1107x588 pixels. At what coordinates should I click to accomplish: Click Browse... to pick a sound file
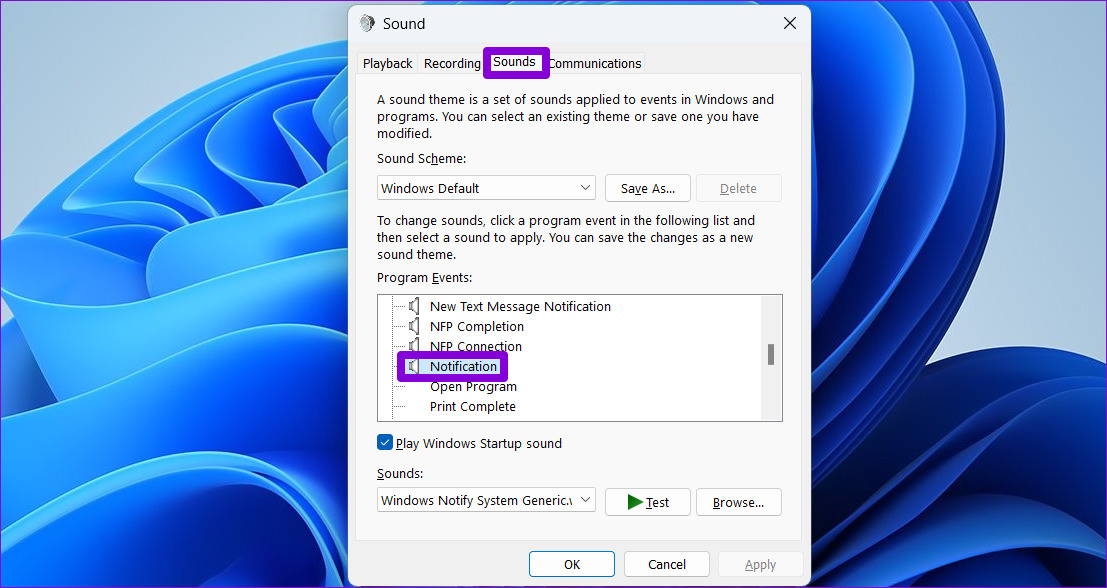[x=738, y=502]
